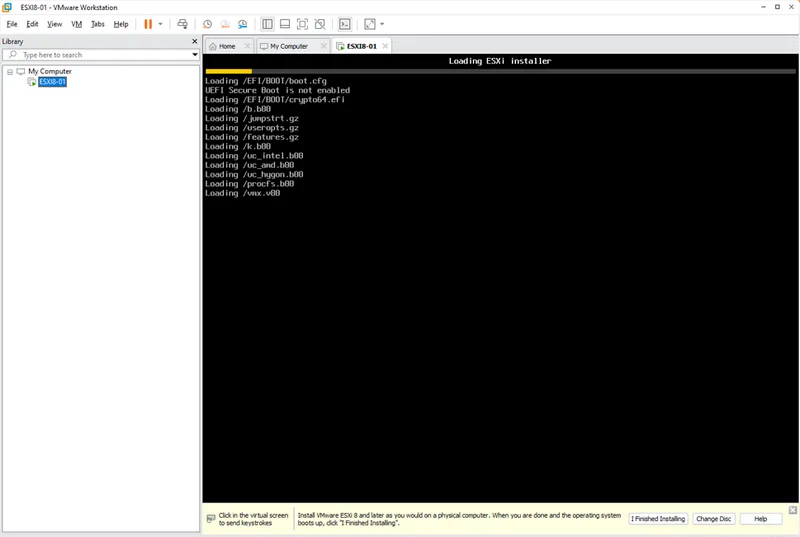Open the library search filter dropdown
Viewport: 800px width, 537px height.
[195, 55]
